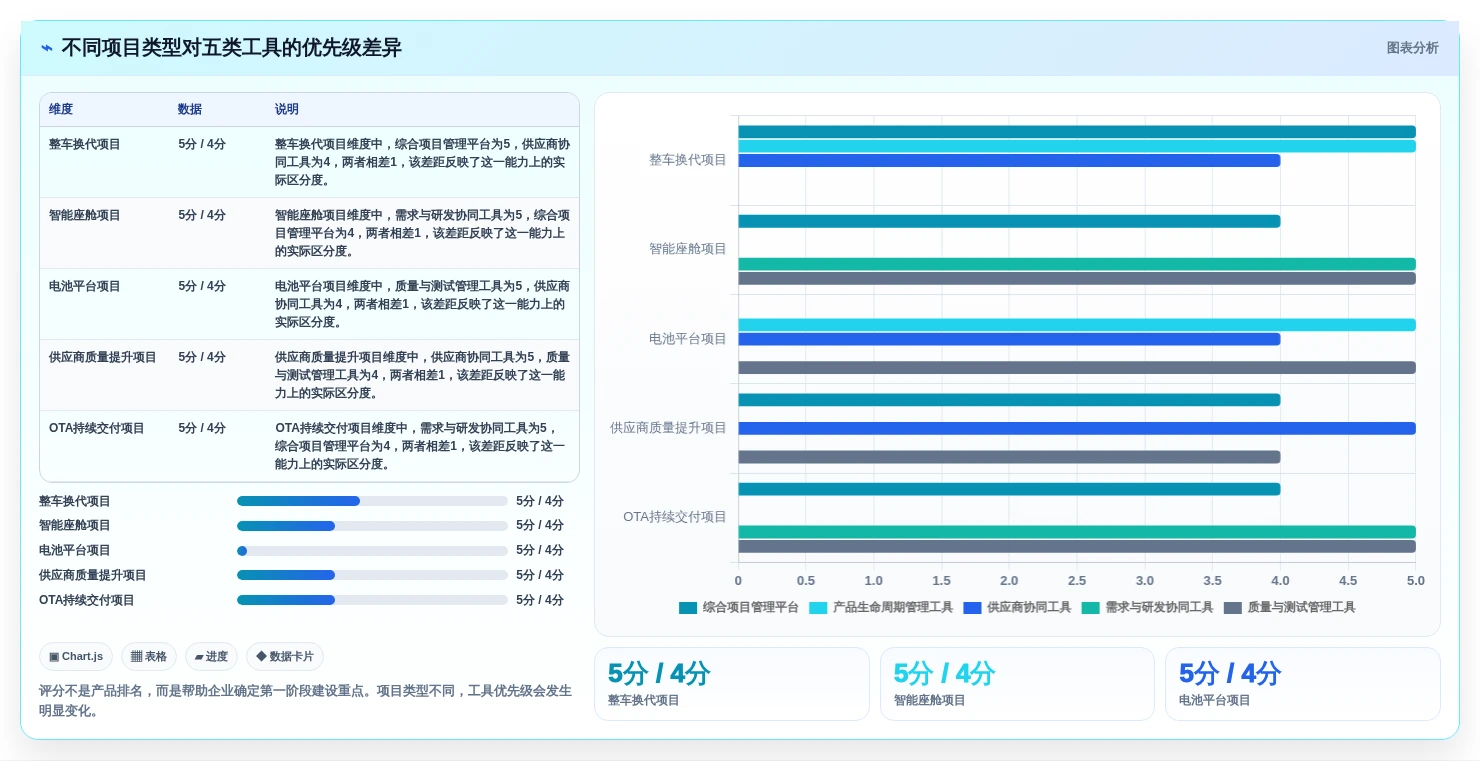Click 整车换代项目 progress bar
The width and height of the screenshot is (1480, 761).
(372, 501)
